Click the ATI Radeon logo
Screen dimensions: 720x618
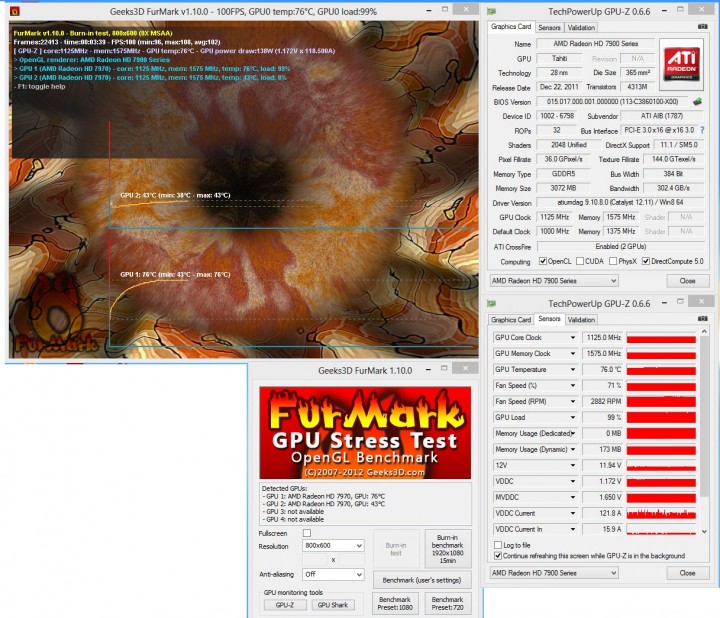[x=681, y=64]
